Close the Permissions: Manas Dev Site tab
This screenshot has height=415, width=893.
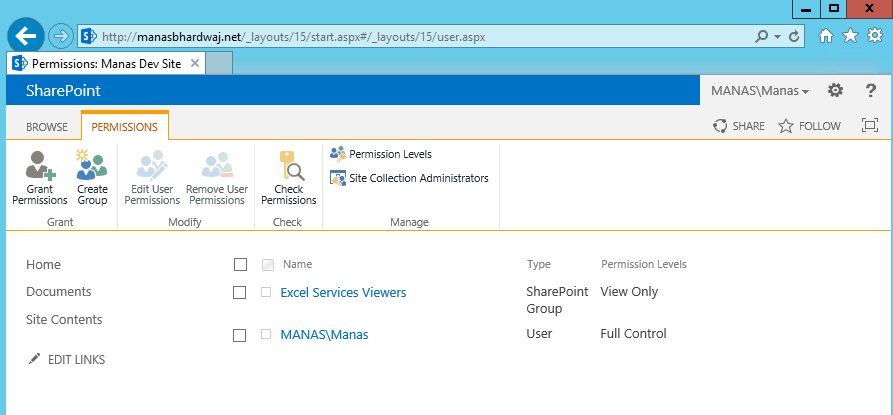tap(194, 63)
